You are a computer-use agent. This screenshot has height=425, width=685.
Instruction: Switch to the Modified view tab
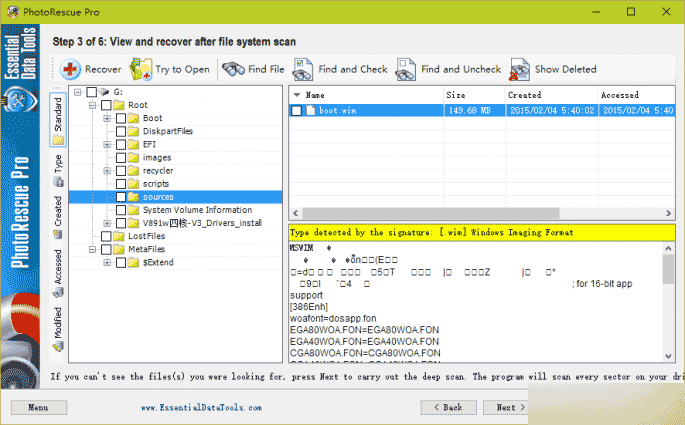[x=58, y=329]
